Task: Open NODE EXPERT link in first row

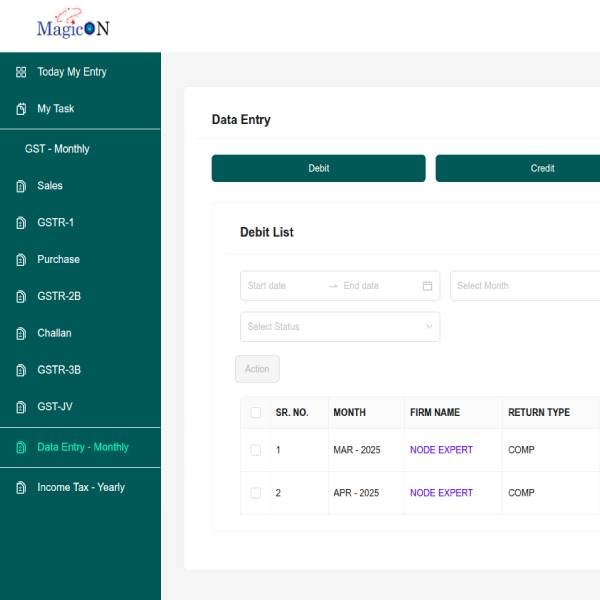Action: [441, 450]
